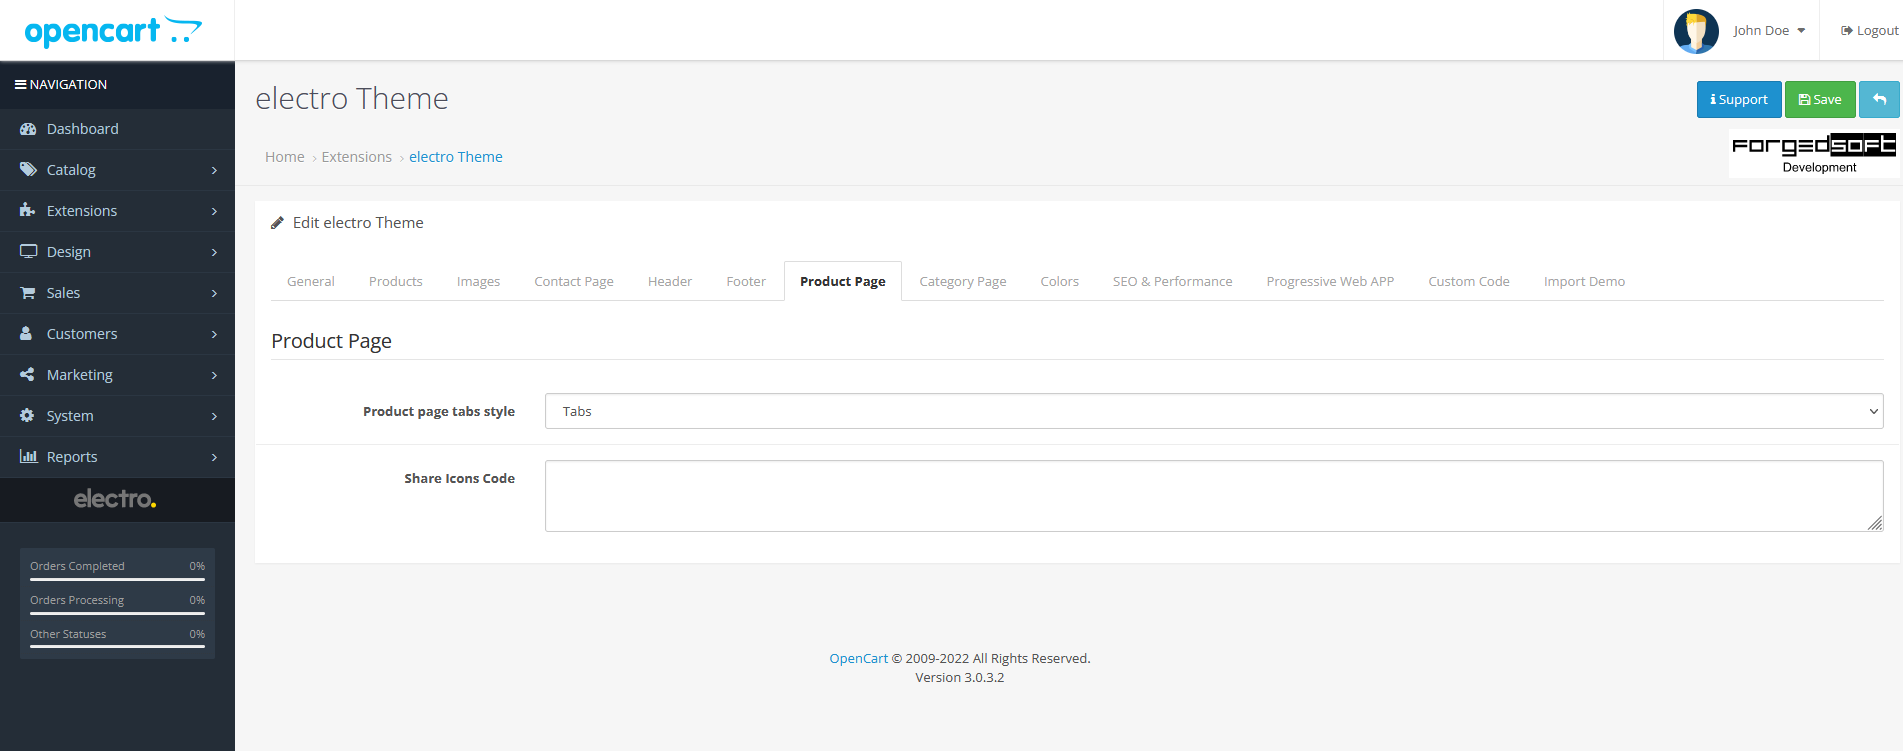Image resolution: width=1903 pixels, height=751 pixels.
Task: Click the Product page tabs style label
Action: tap(439, 411)
